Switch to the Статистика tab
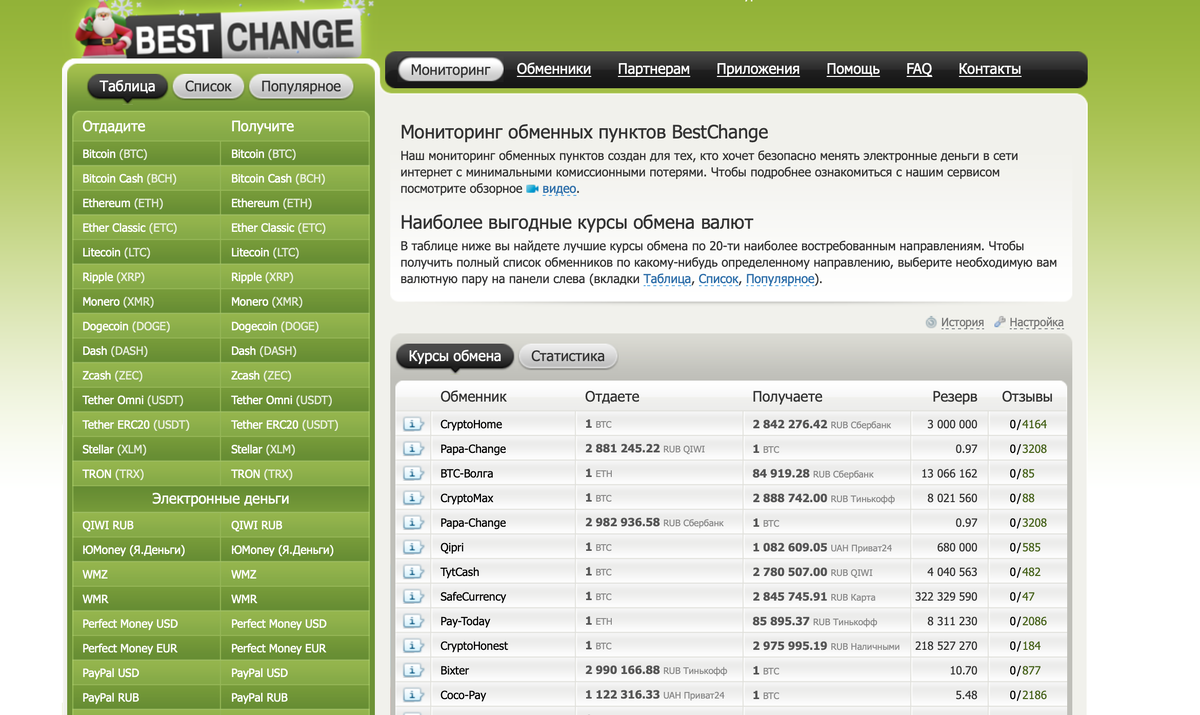Image resolution: width=1200 pixels, height=715 pixels. [x=567, y=356]
